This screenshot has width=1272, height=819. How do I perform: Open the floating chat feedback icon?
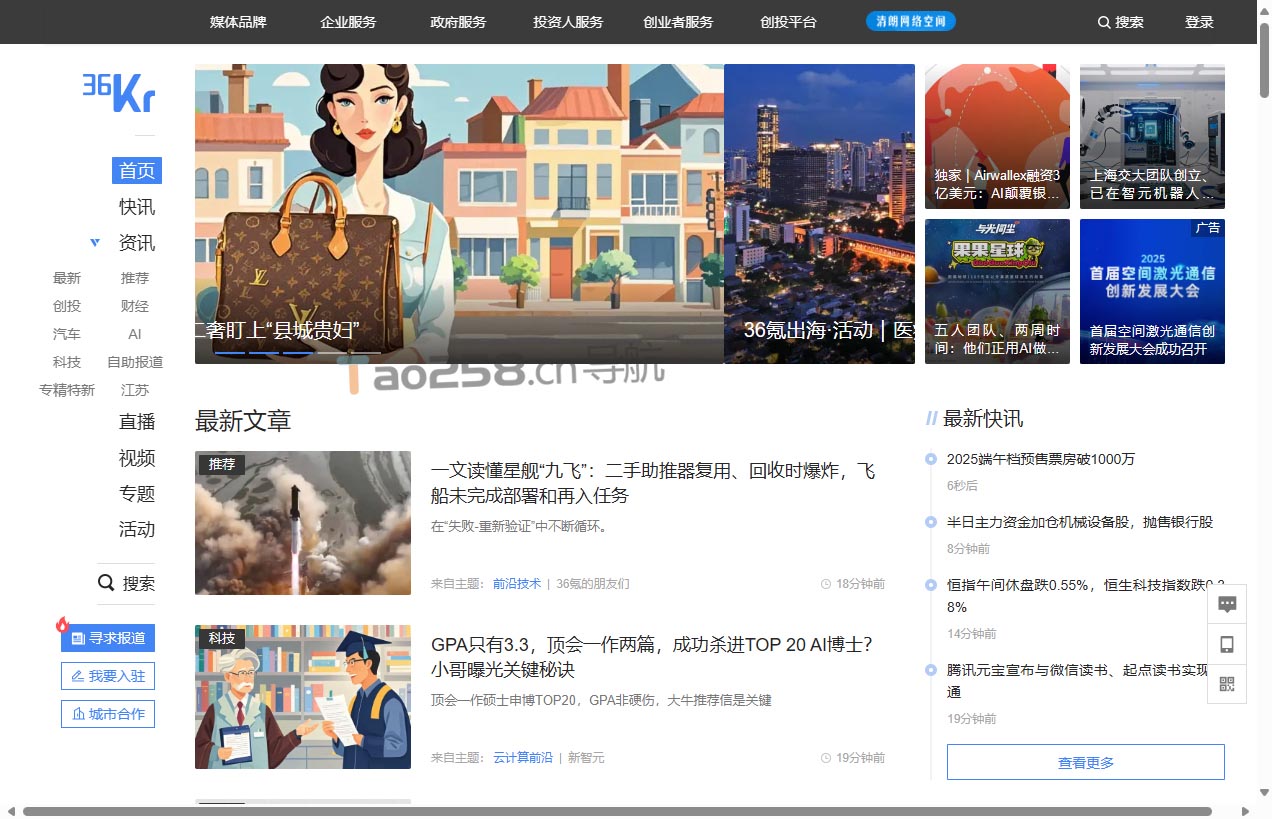pos(1228,604)
